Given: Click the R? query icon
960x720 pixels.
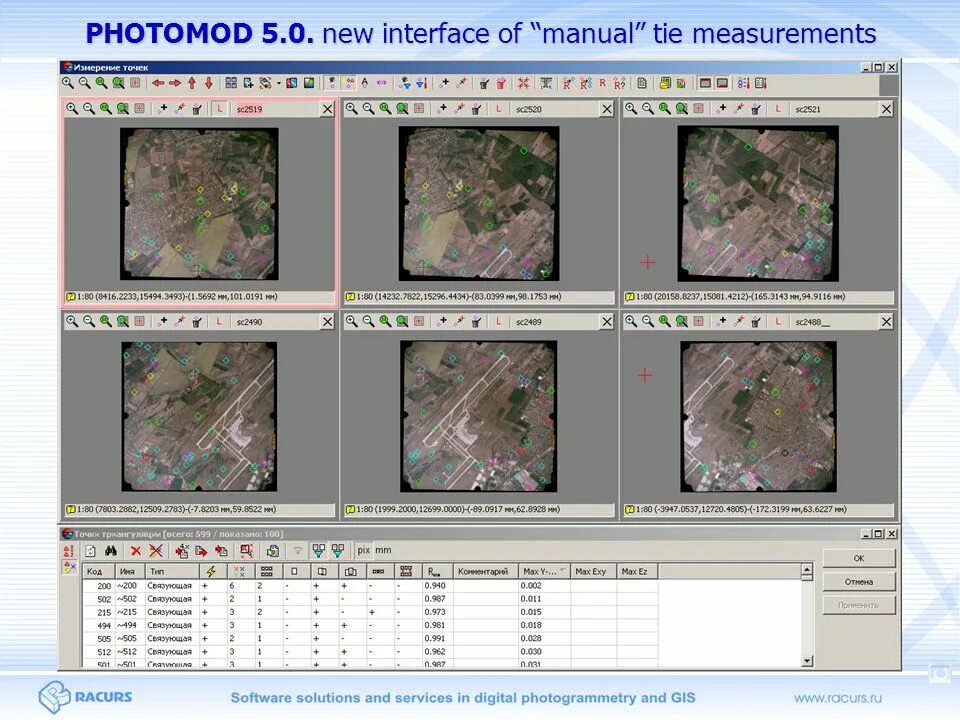Looking at the screenshot, I should point(620,83).
